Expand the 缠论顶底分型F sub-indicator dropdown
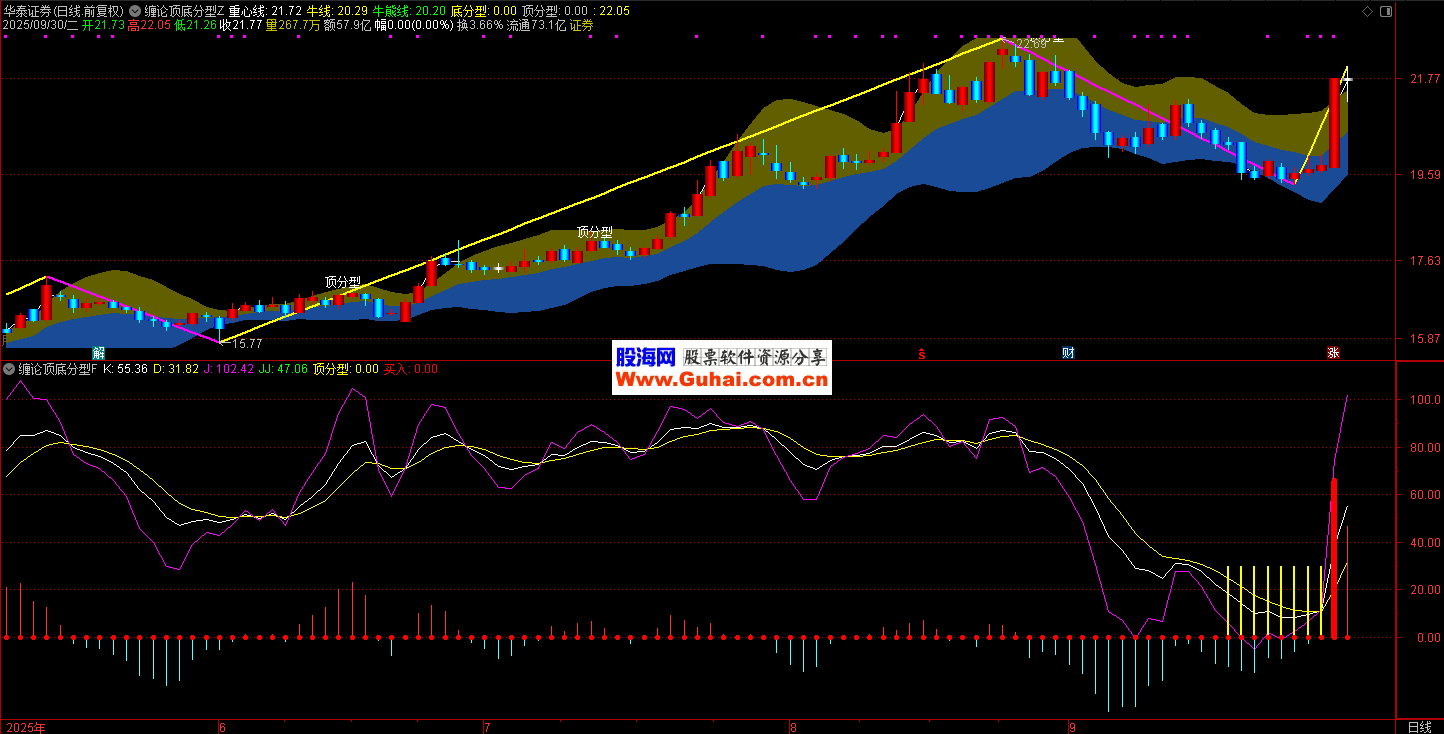The width and height of the screenshot is (1444, 734). point(9,369)
